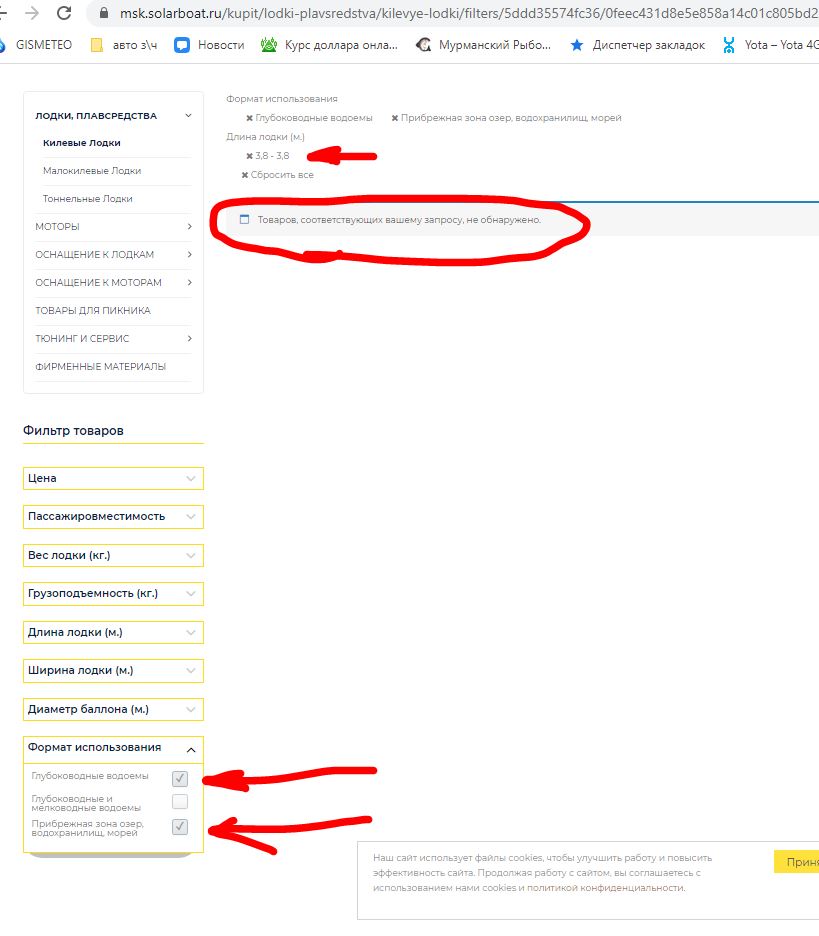
Task: Remove the 'Прибрежная зона озер' filter tag
Action: coord(394,118)
